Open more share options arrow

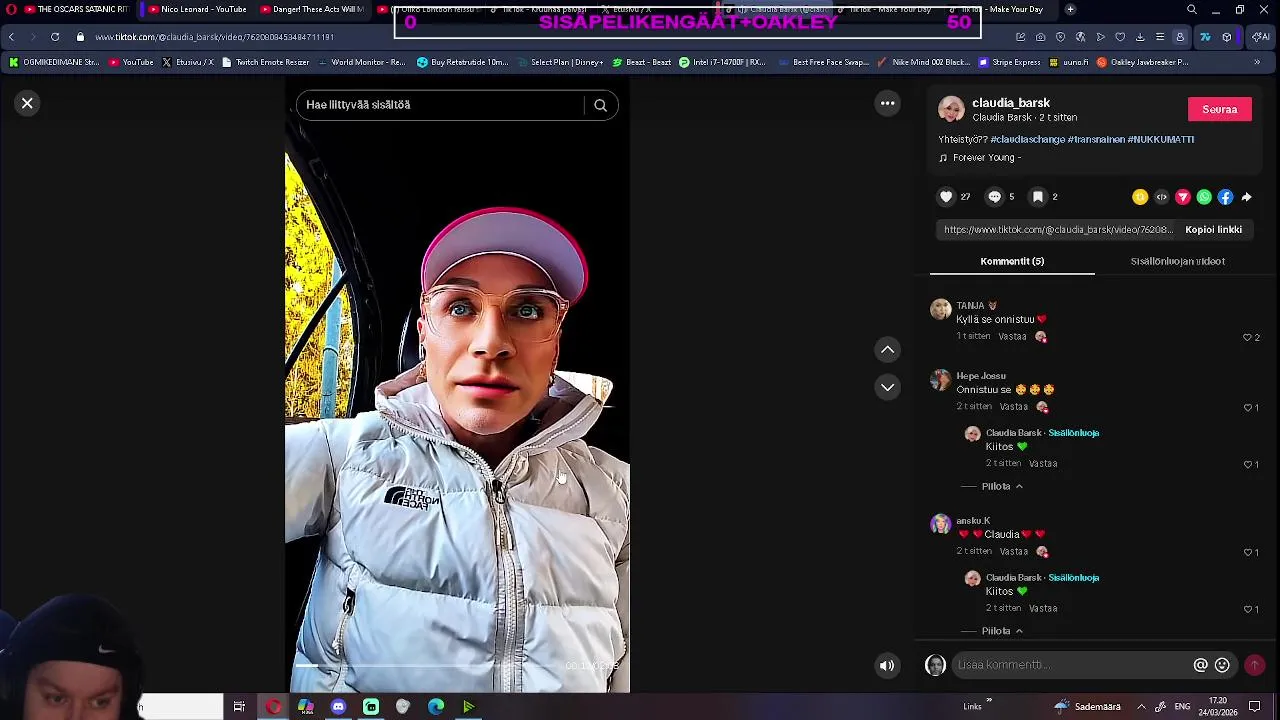coord(1246,197)
